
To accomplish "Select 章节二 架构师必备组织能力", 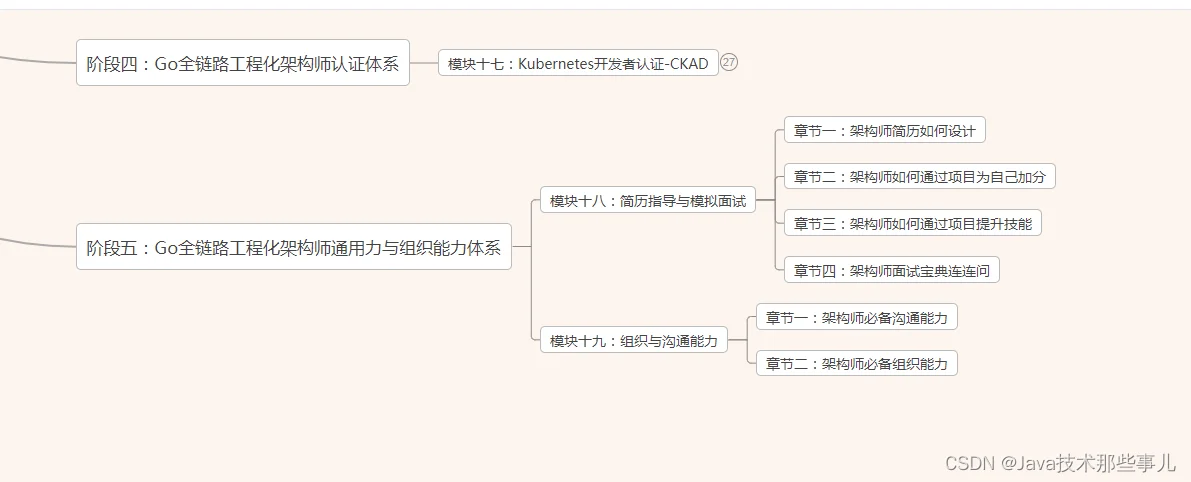I will click(857, 364).
